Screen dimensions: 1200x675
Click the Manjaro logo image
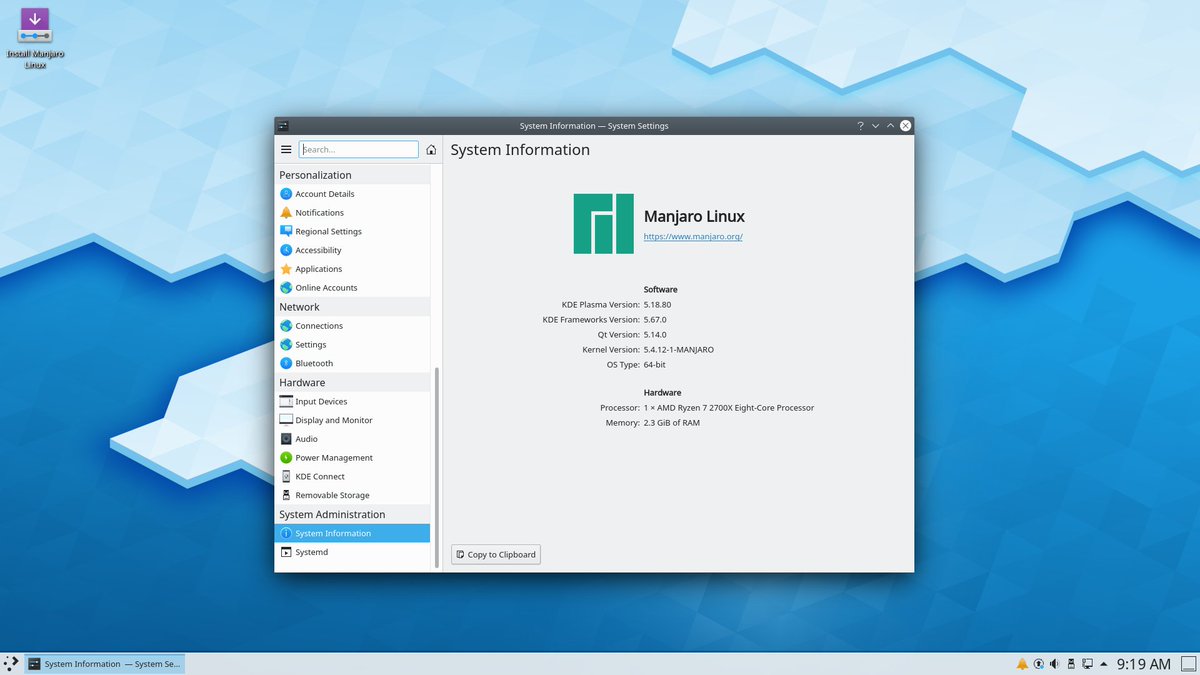tap(603, 224)
